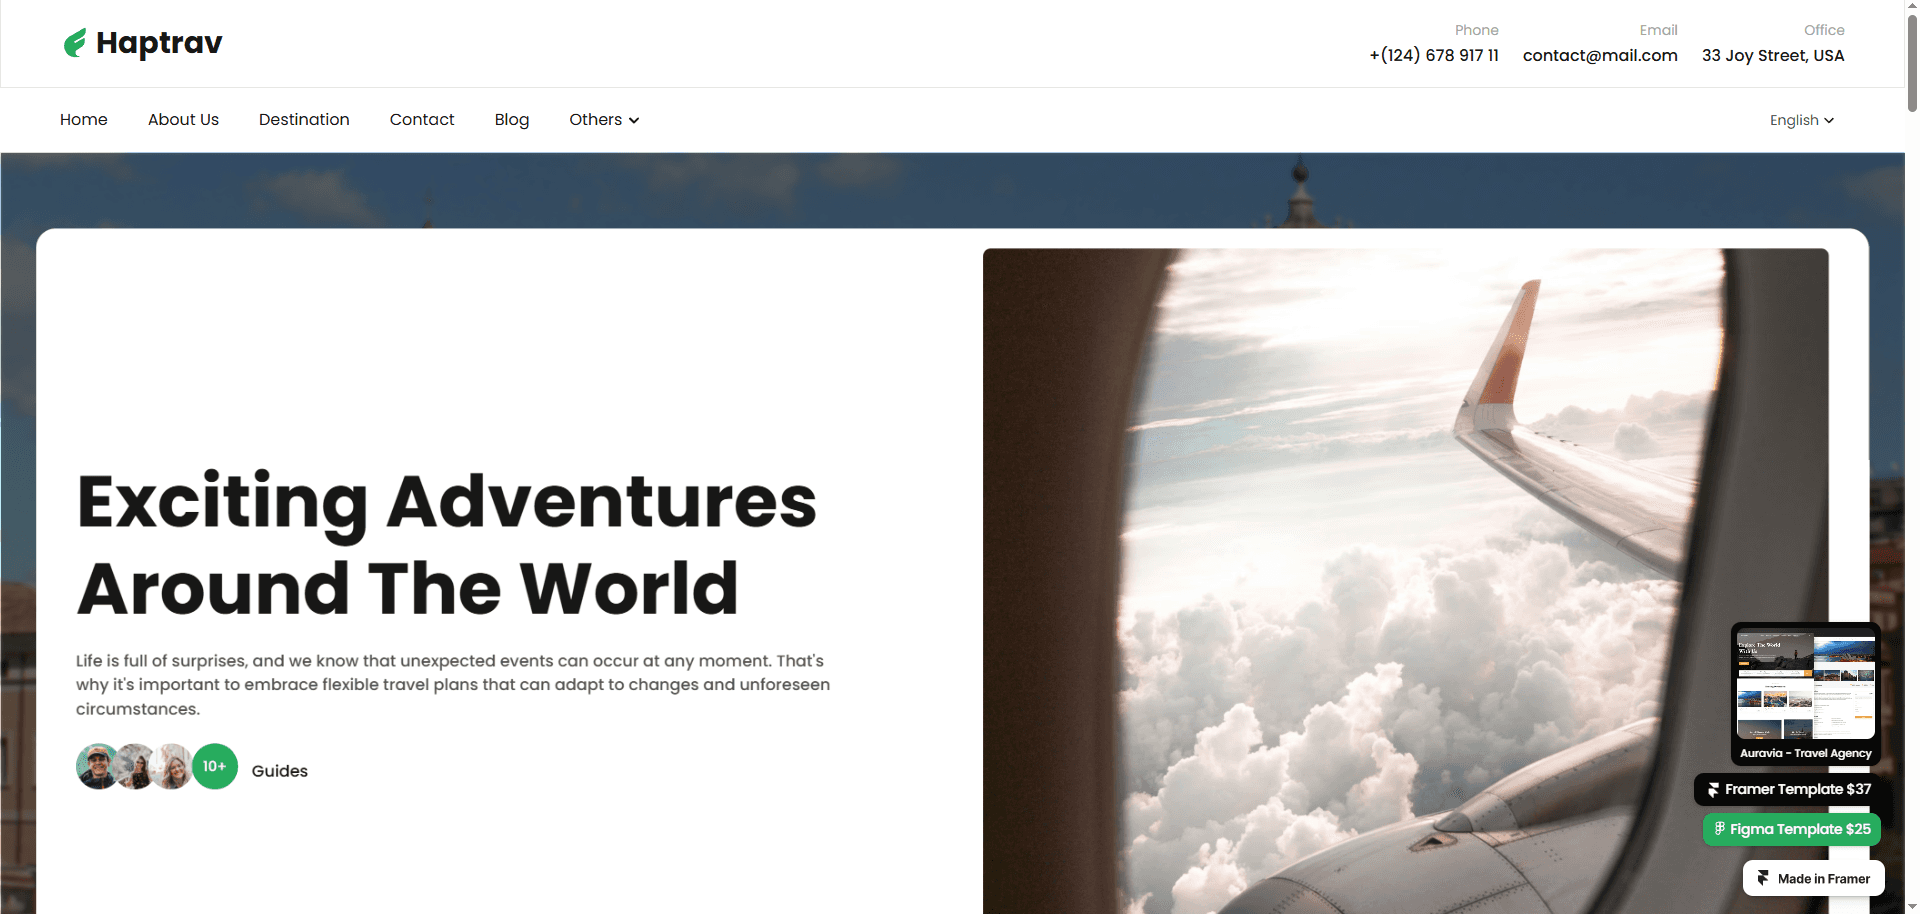
Task: Click the chevron next to Others
Action: (x=634, y=121)
